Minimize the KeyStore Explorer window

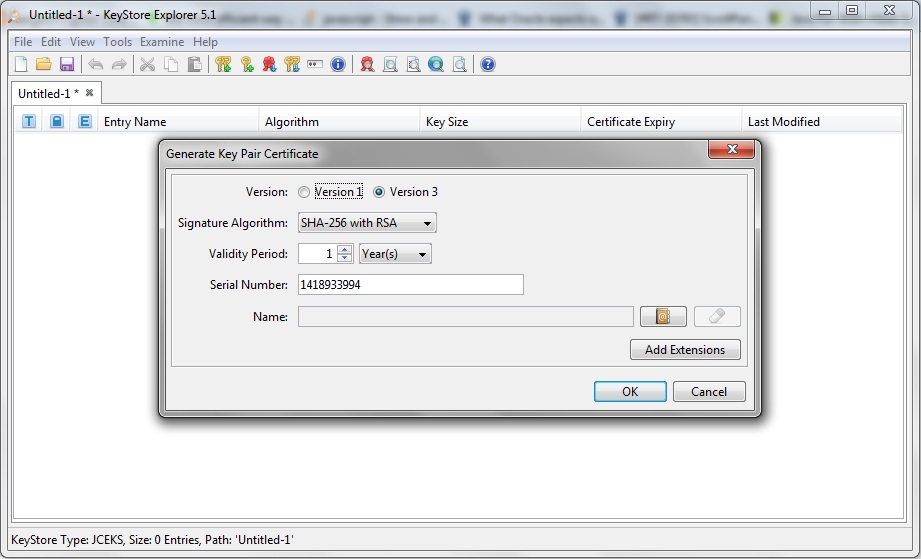click(x=825, y=10)
